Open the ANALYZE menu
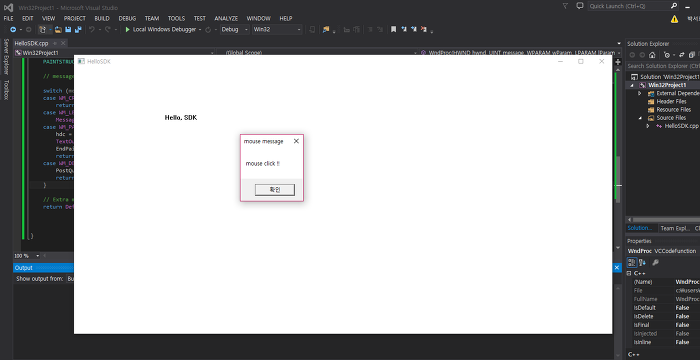This screenshot has width=700, height=360. coord(226,18)
